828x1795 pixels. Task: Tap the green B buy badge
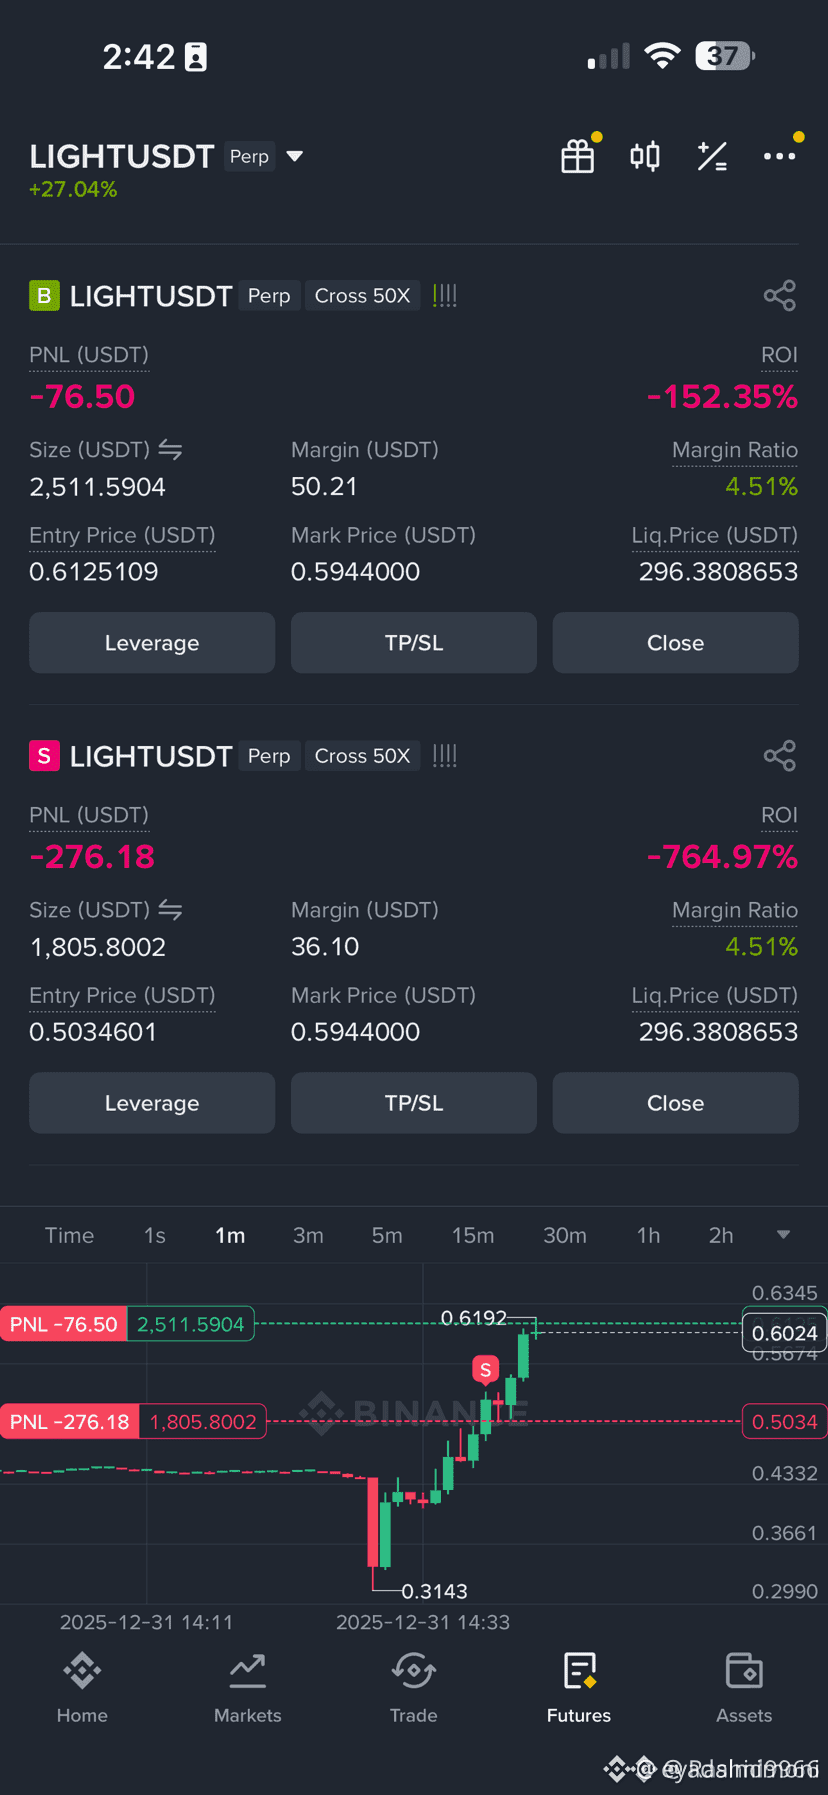click(x=44, y=296)
